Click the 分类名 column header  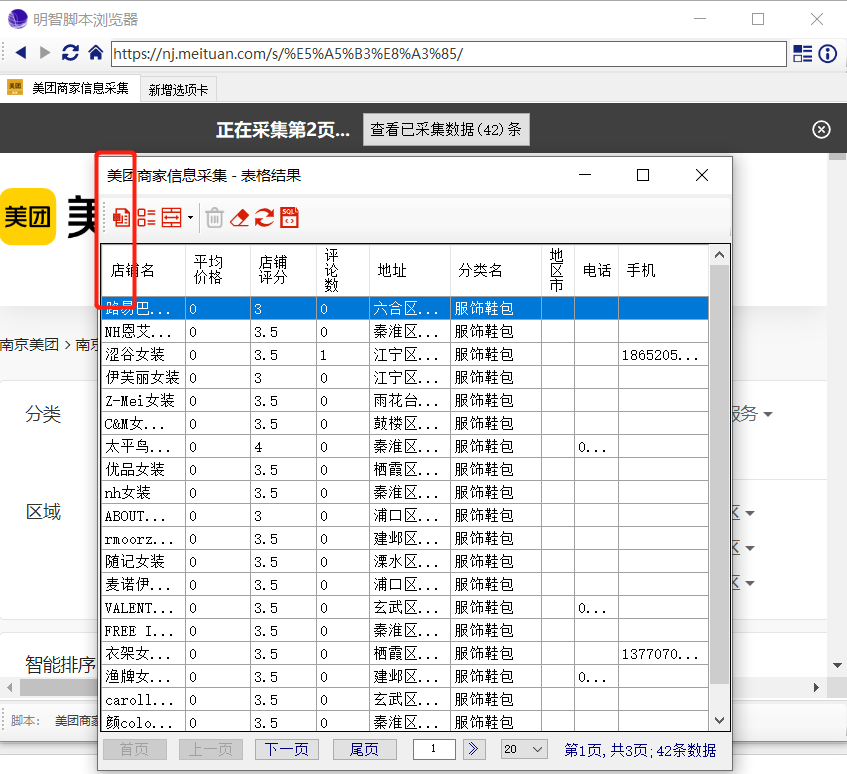point(496,270)
